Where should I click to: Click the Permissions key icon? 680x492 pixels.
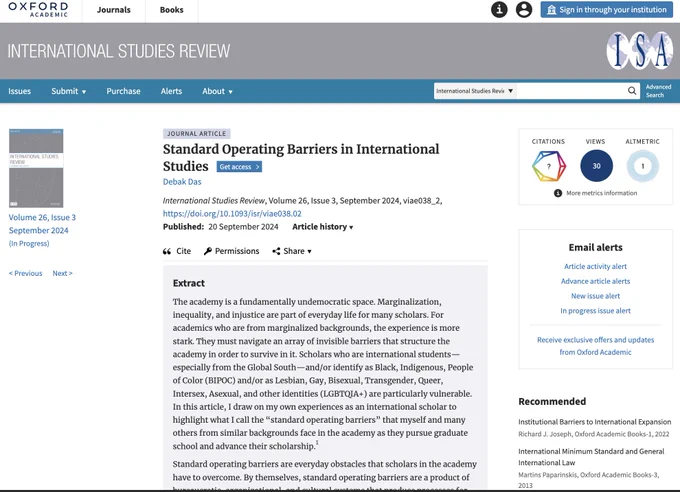[x=208, y=251]
